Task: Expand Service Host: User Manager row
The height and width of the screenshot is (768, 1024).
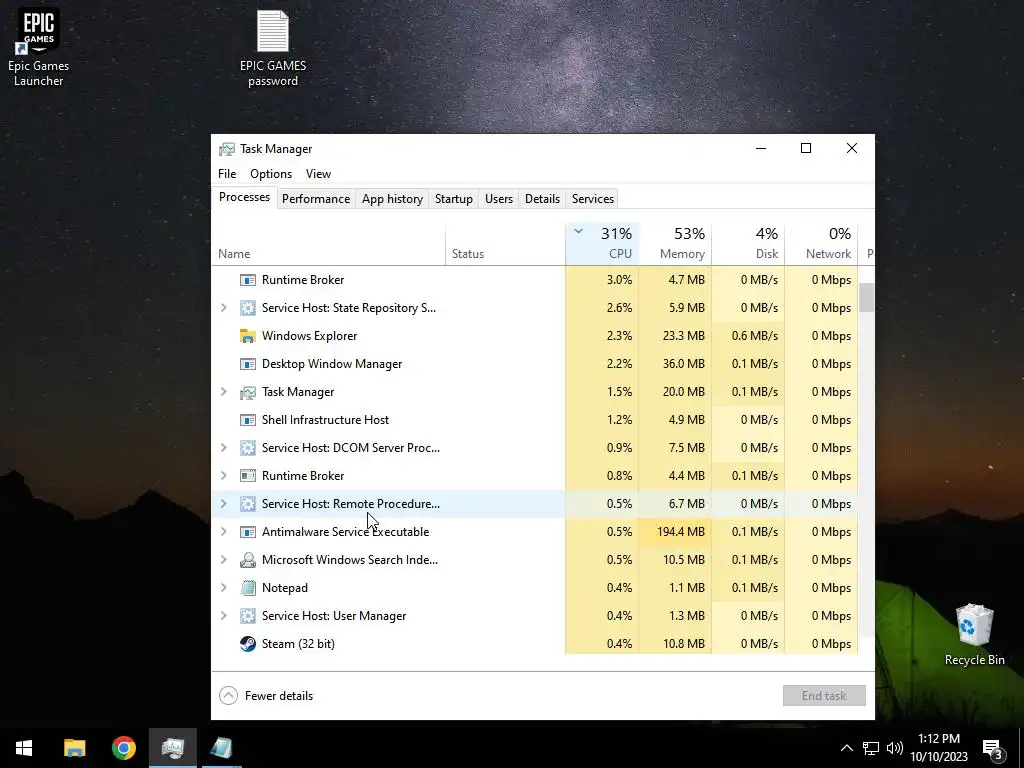Action: 223,616
